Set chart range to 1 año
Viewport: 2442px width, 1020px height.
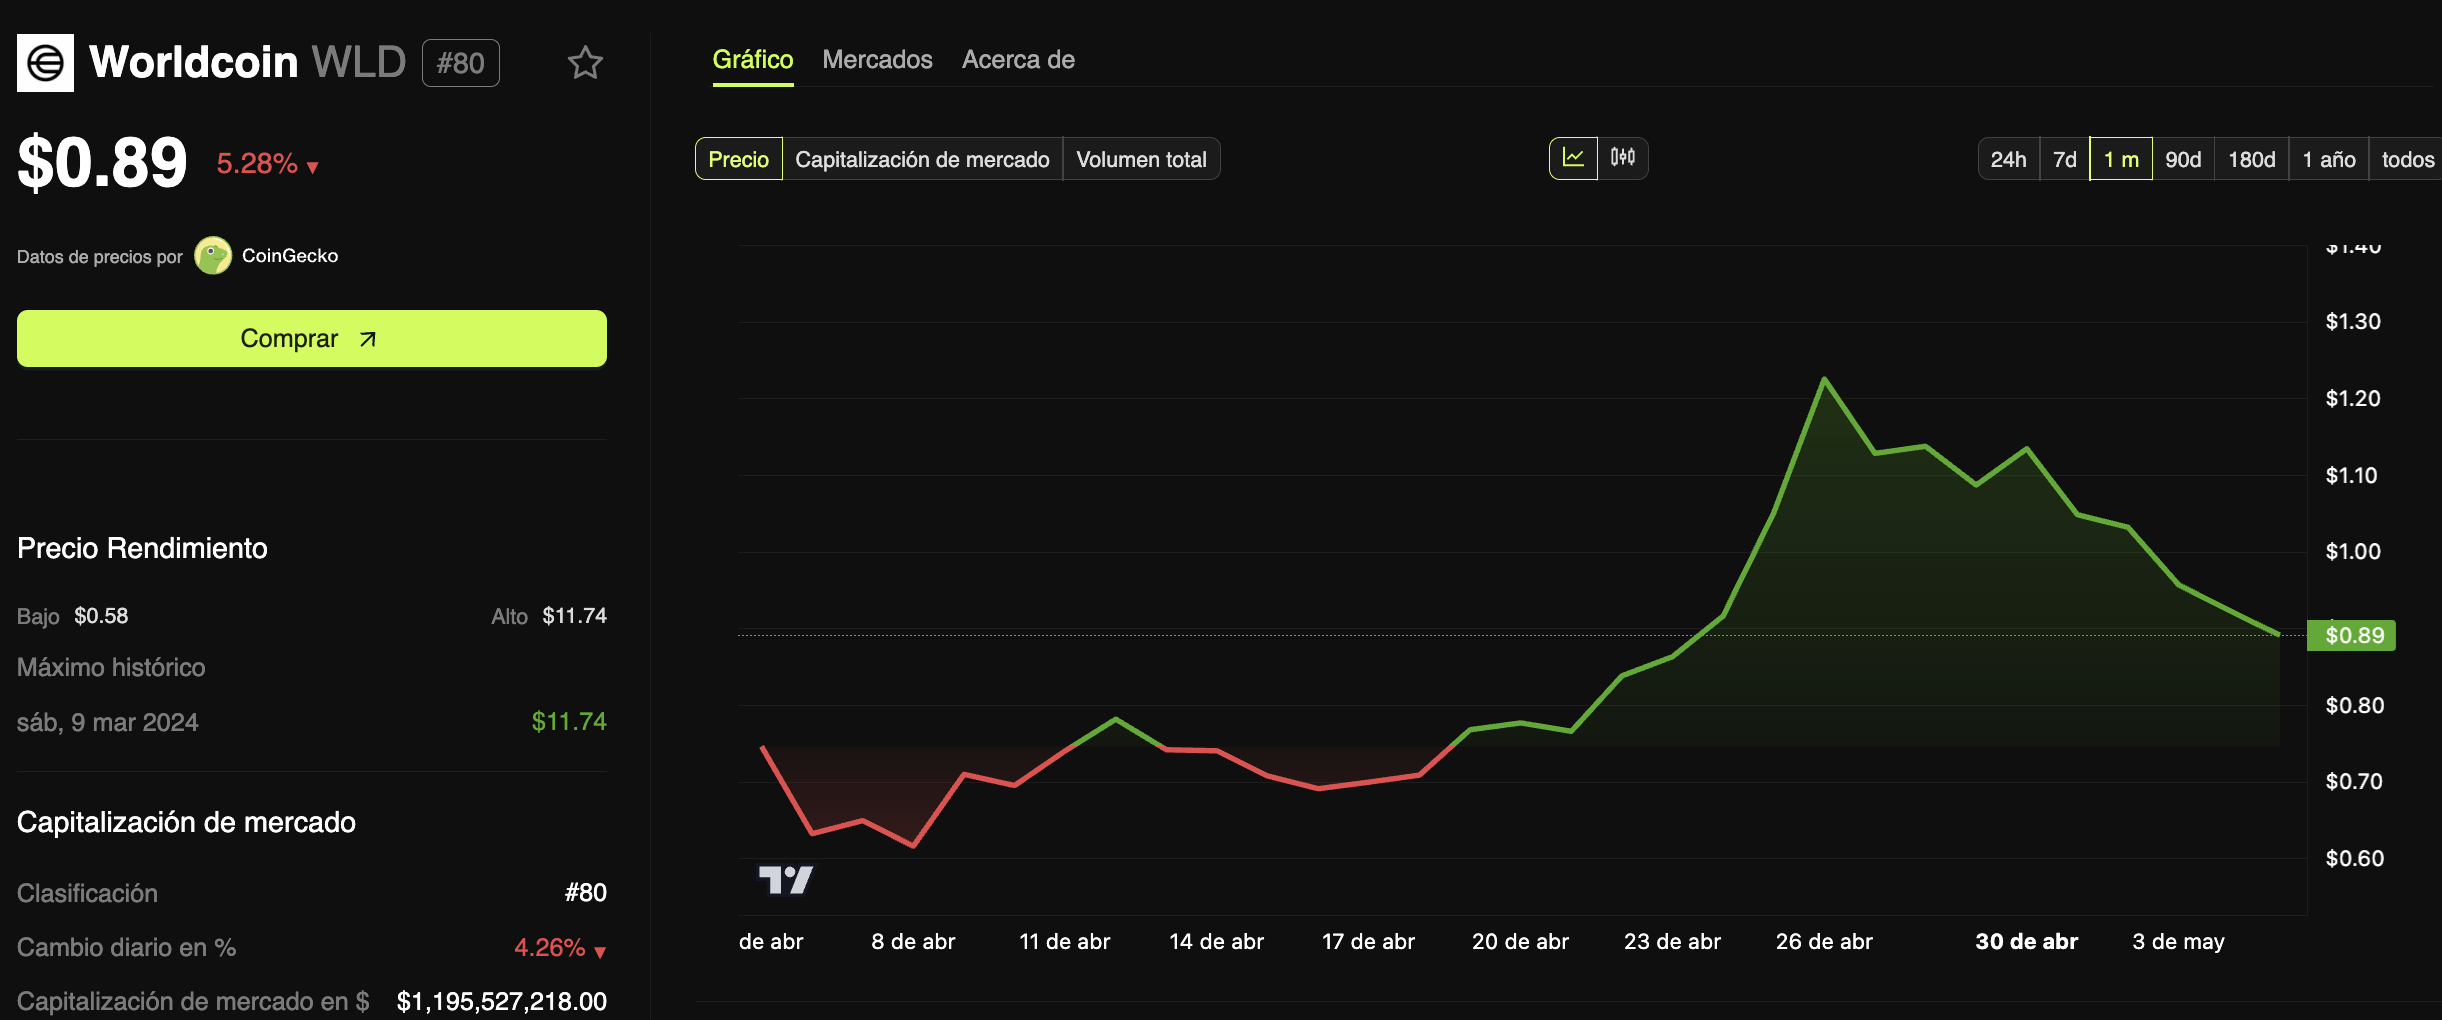tap(2329, 159)
